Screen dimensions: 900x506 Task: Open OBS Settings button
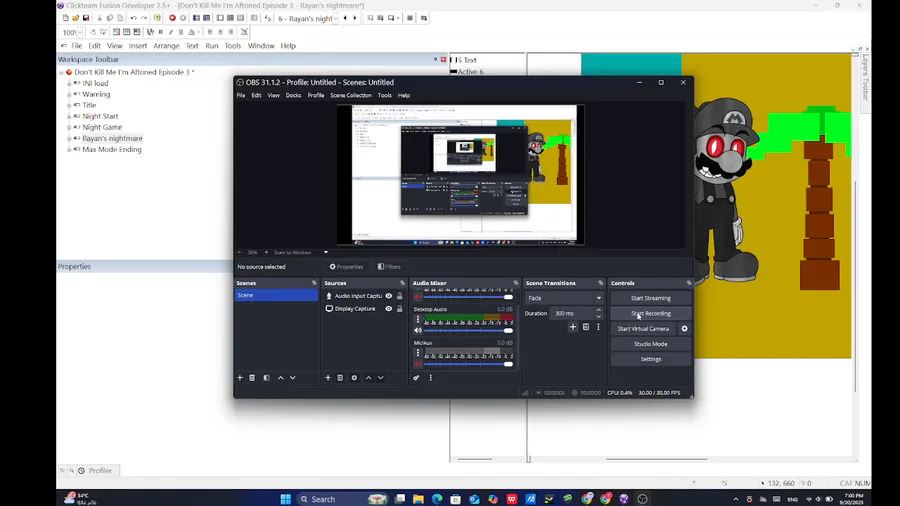click(x=650, y=359)
